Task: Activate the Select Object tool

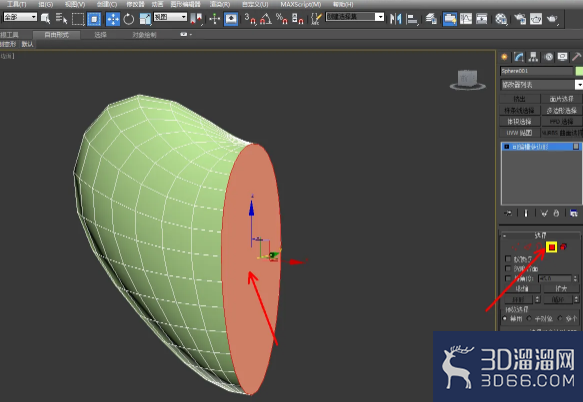Action: point(46,19)
